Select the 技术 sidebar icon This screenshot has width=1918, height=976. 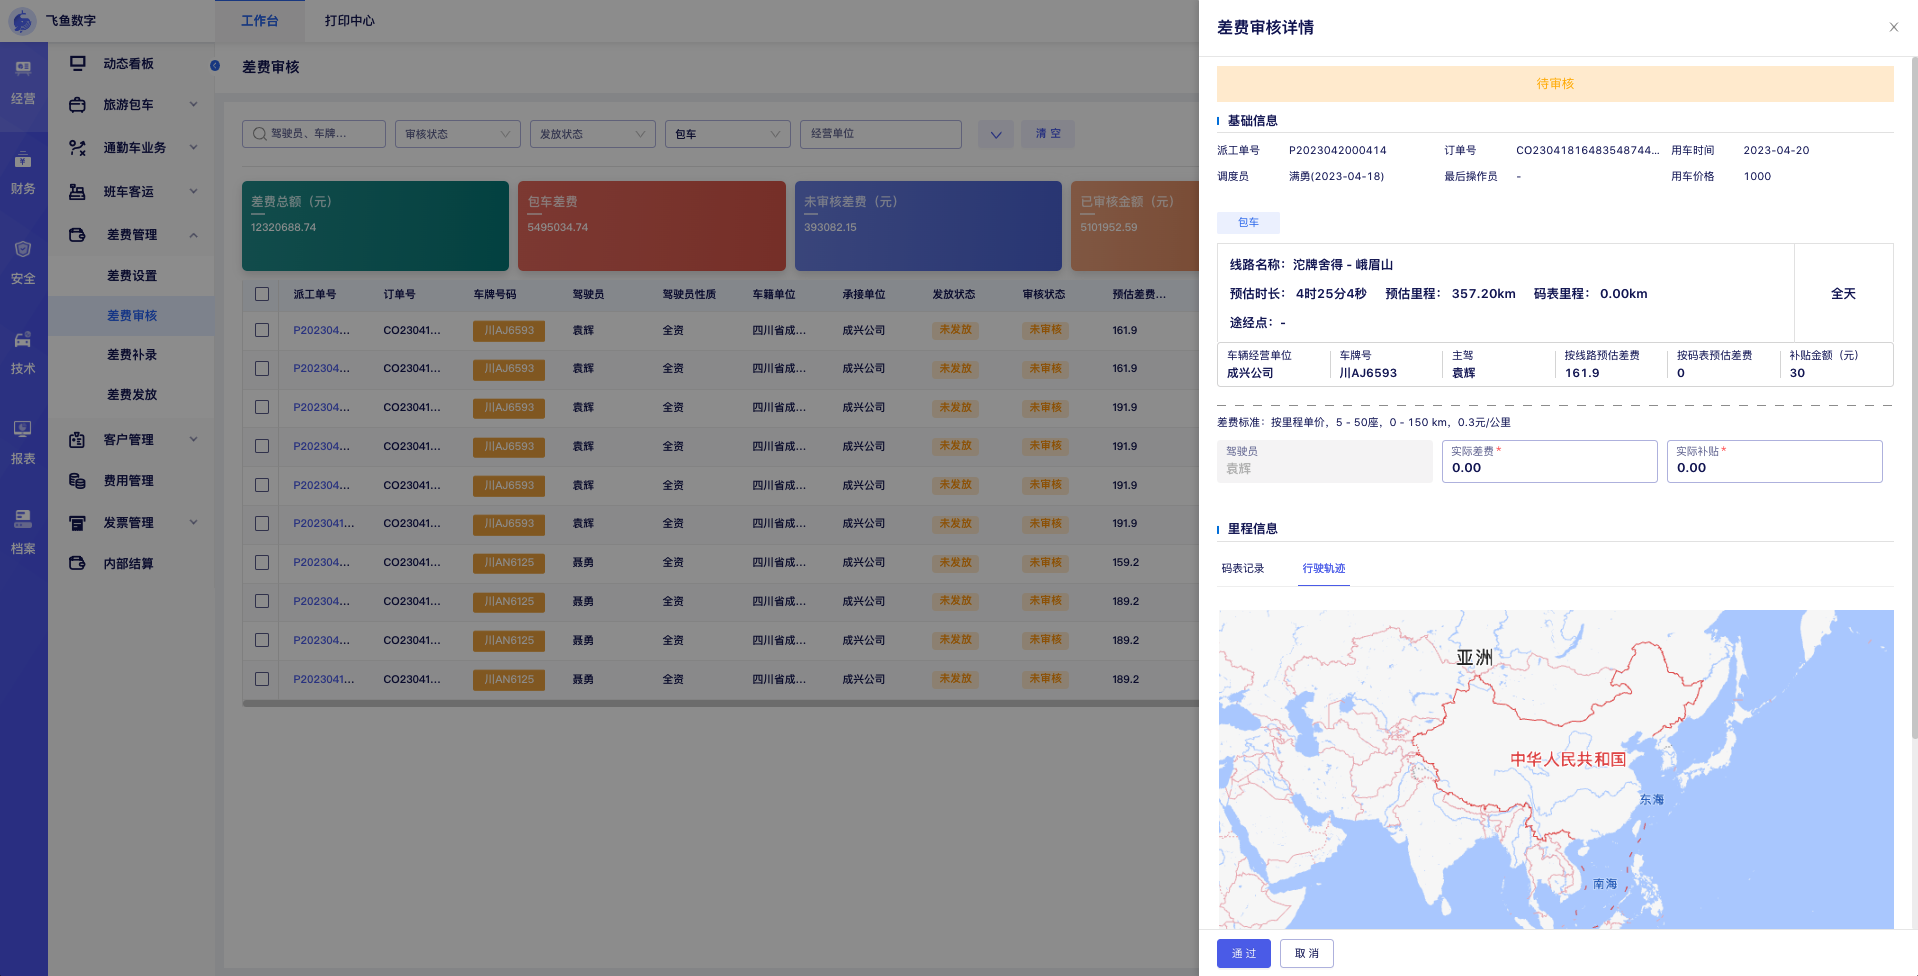(x=23, y=340)
